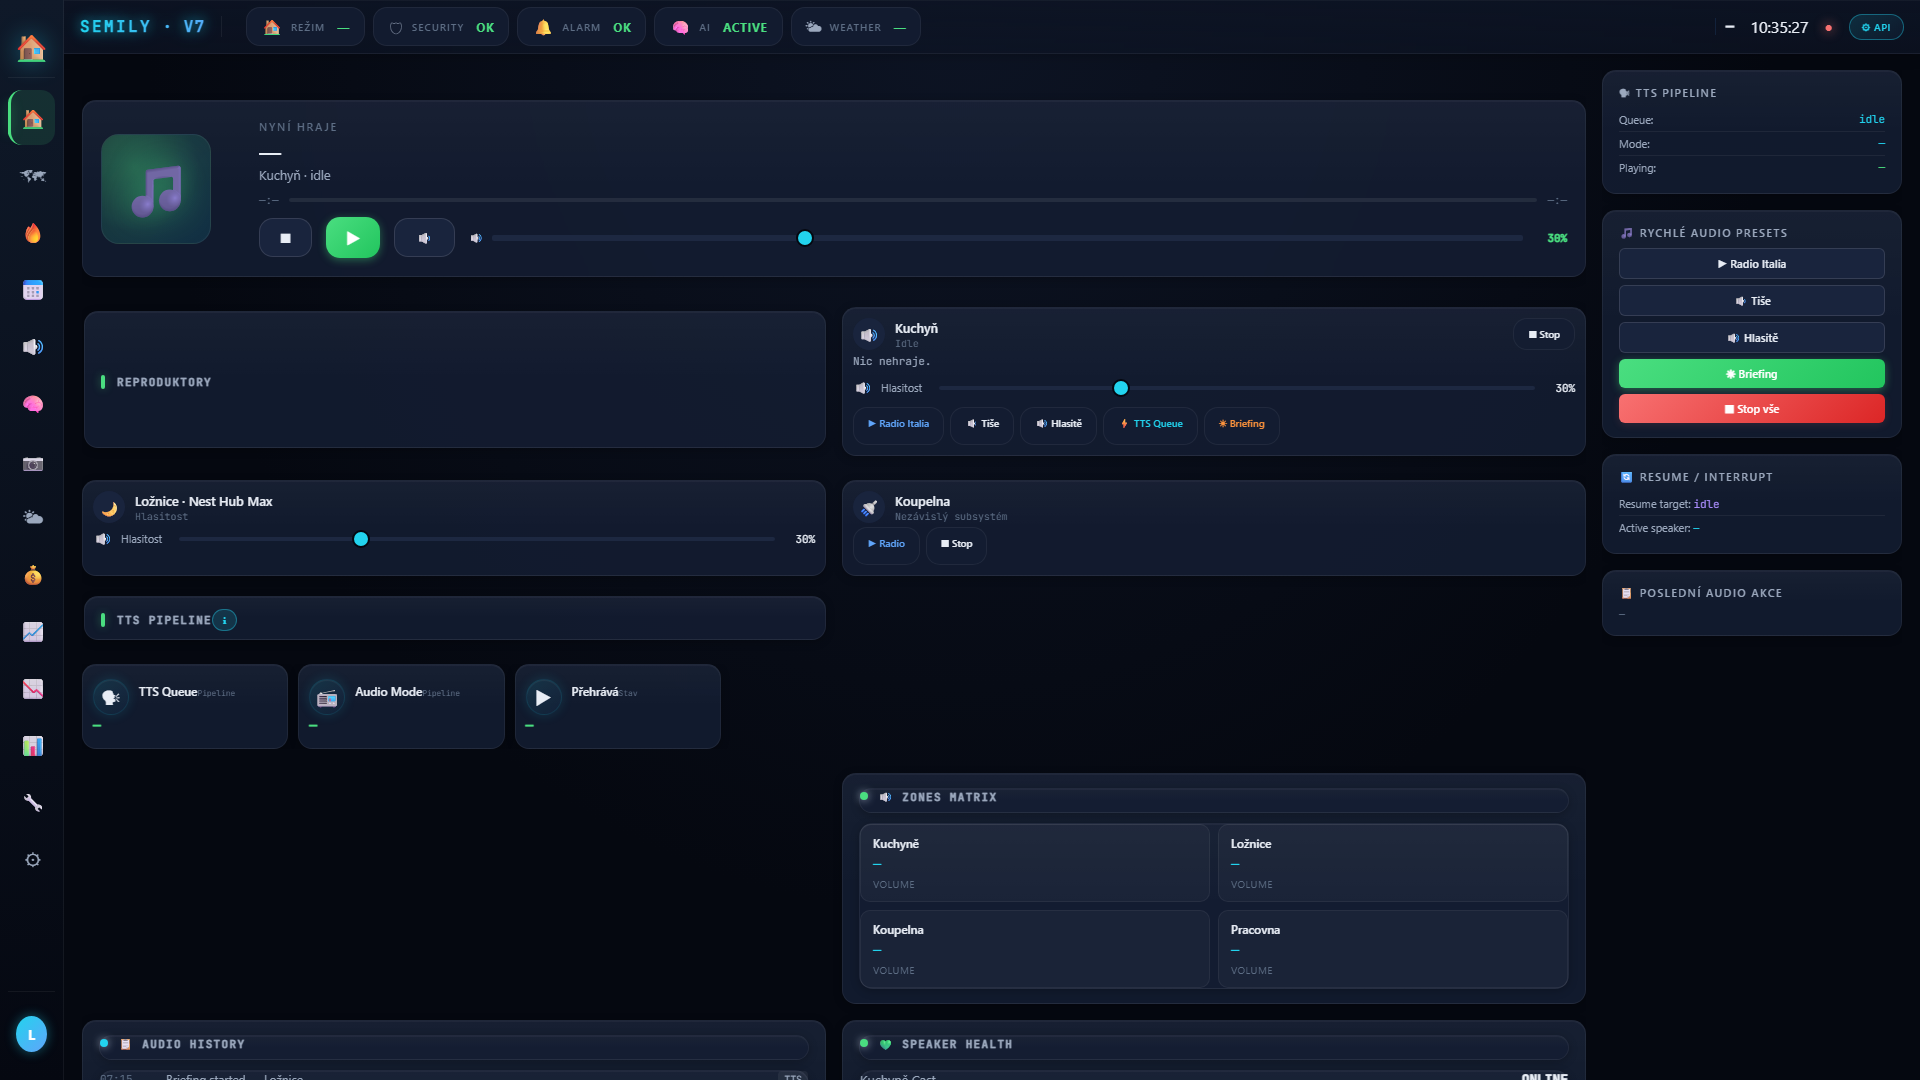This screenshot has height=1080, width=1920.
Task: Open the world map sidebar icon
Action: pyautogui.click(x=32, y=176)
